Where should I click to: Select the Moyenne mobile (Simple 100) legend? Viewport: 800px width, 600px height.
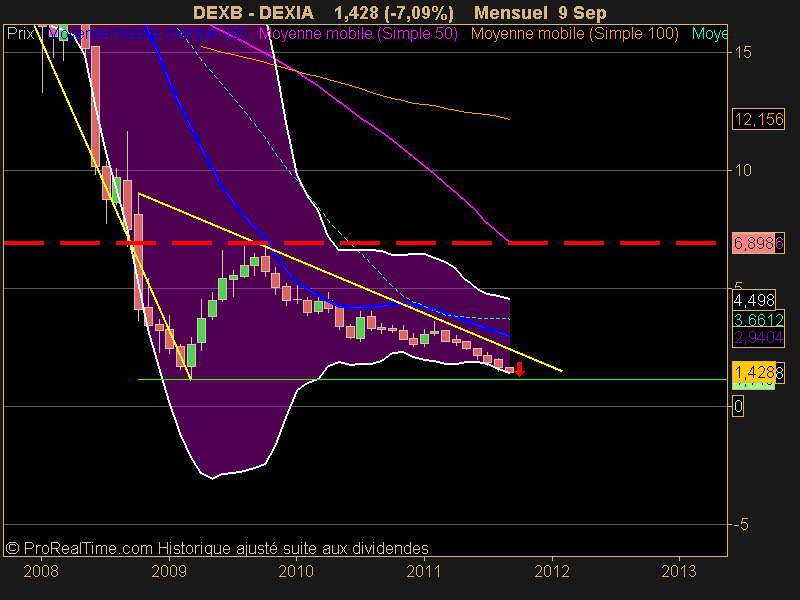tap(574, 34)
